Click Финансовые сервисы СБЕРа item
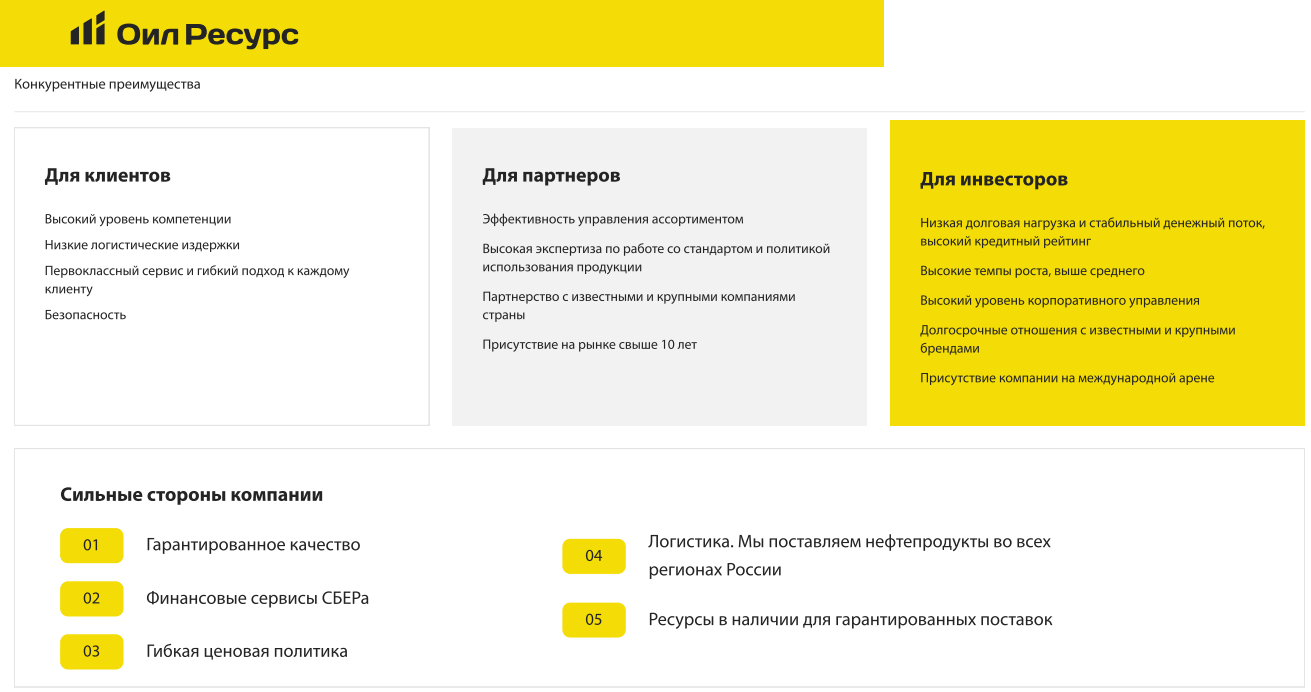 pyautogui.click(x=257, y=598)
